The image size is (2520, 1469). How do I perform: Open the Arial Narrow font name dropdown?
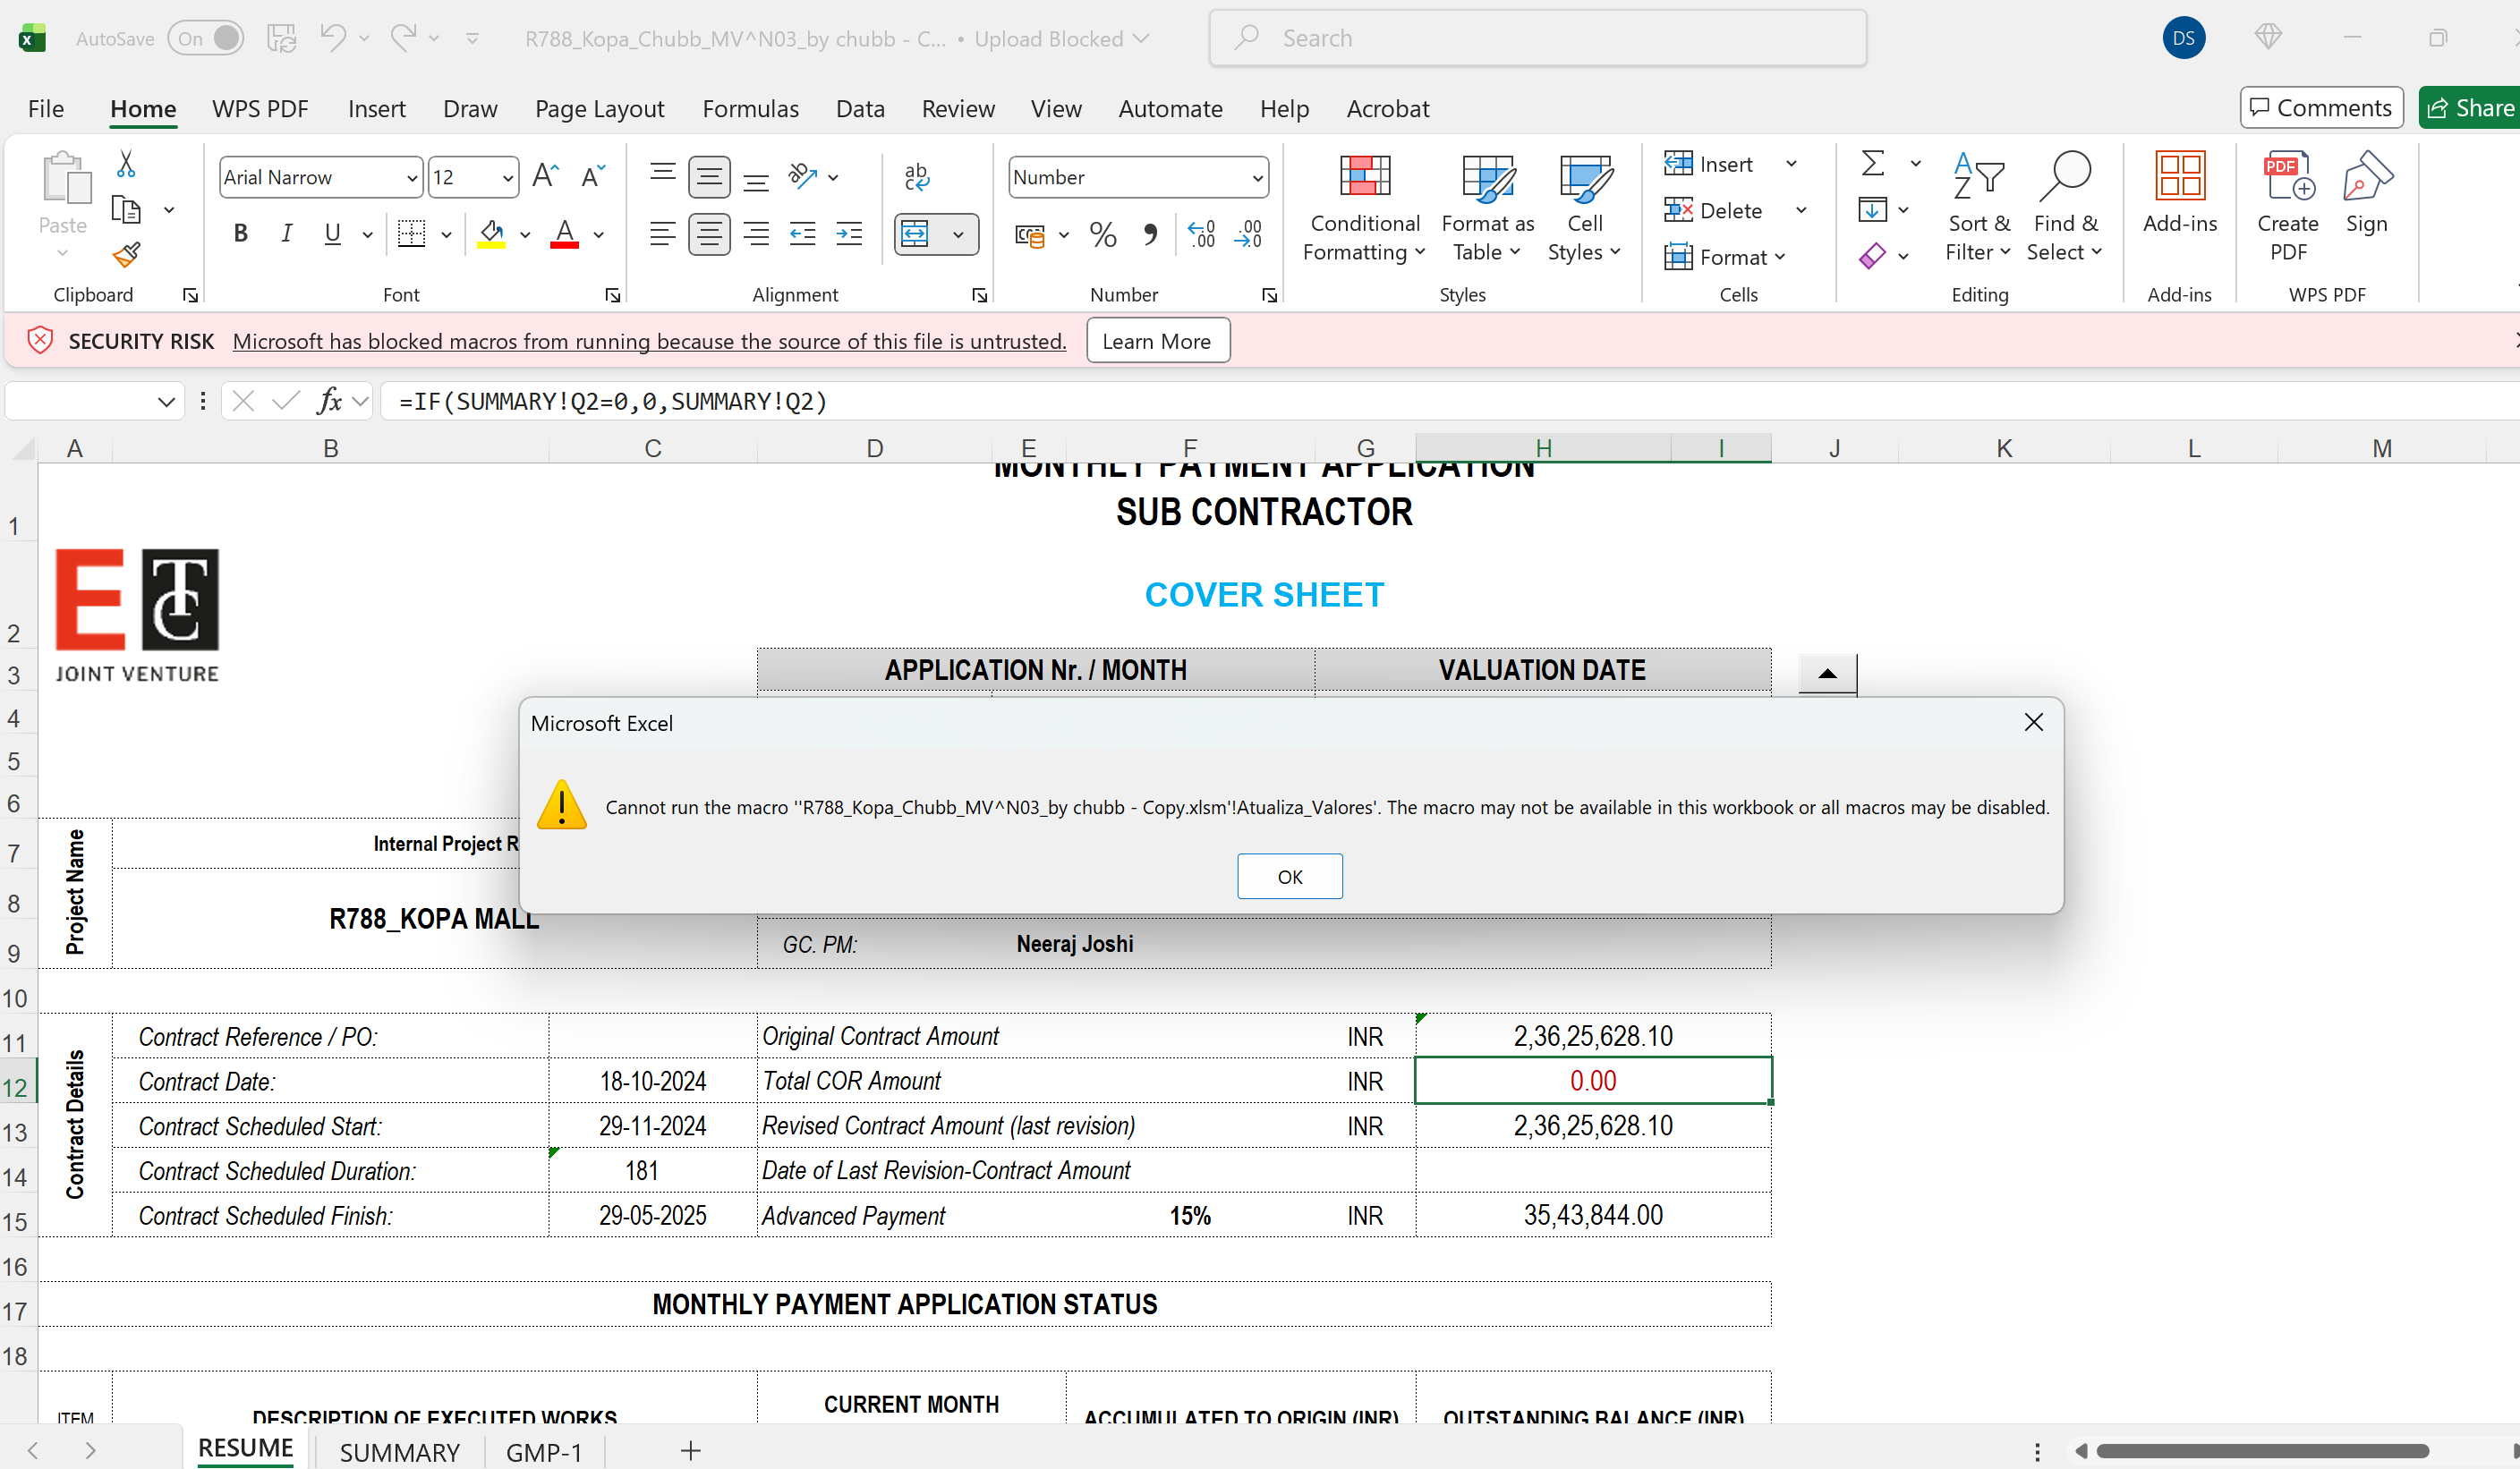[x=411, y=178]
